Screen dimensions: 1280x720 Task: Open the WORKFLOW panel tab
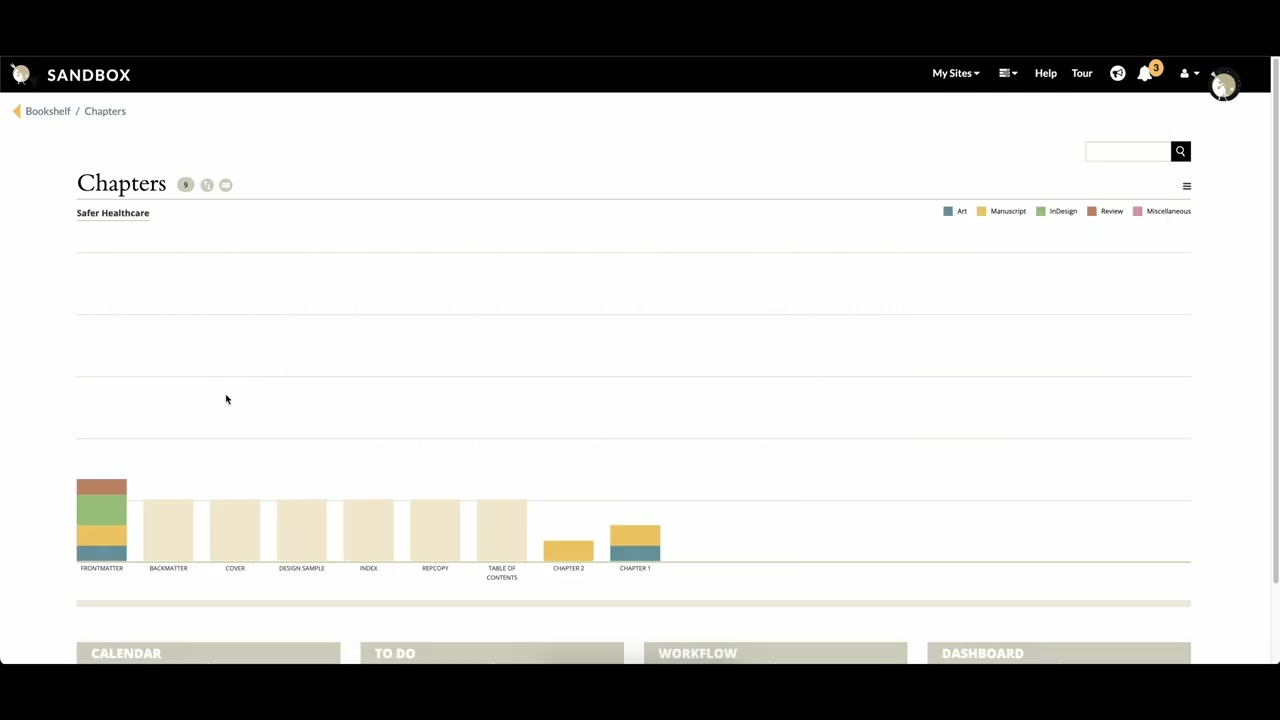point(775,653)
